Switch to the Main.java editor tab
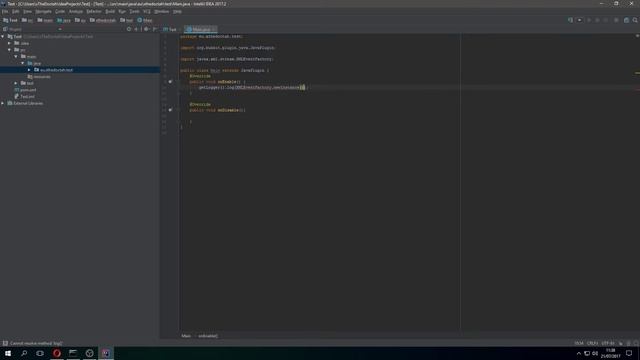 [200, 29]
